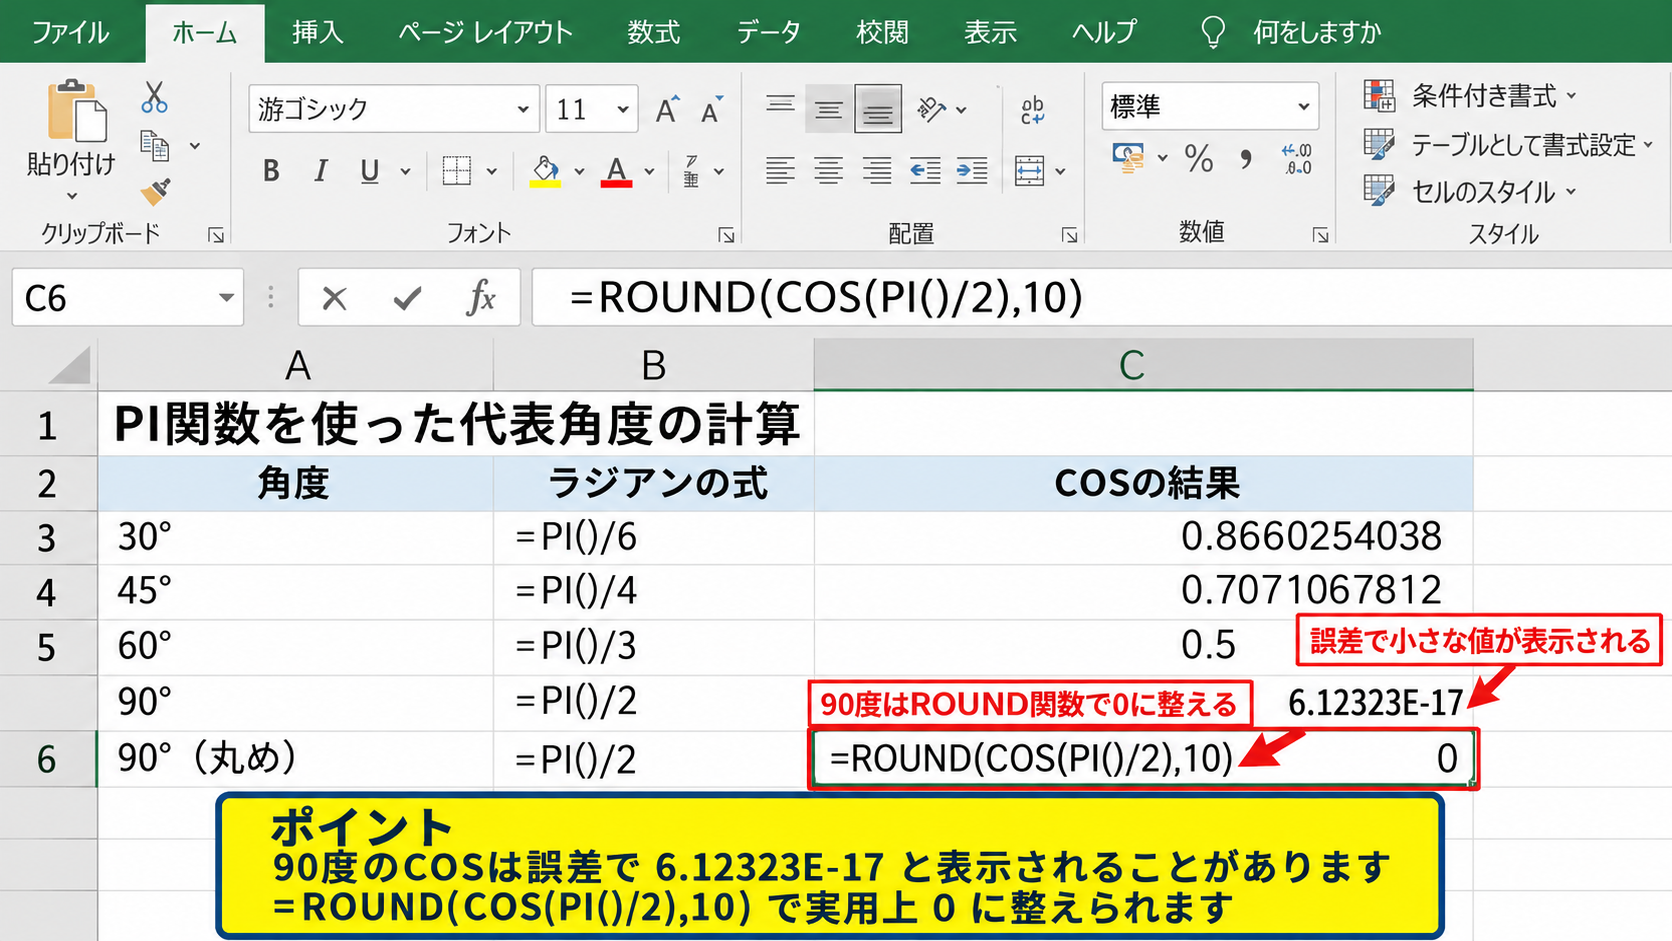Image resolution: width=1672 pixels, height=941 pixels.
Task: Switch to the データ tab
Action: tap(768, 33)
